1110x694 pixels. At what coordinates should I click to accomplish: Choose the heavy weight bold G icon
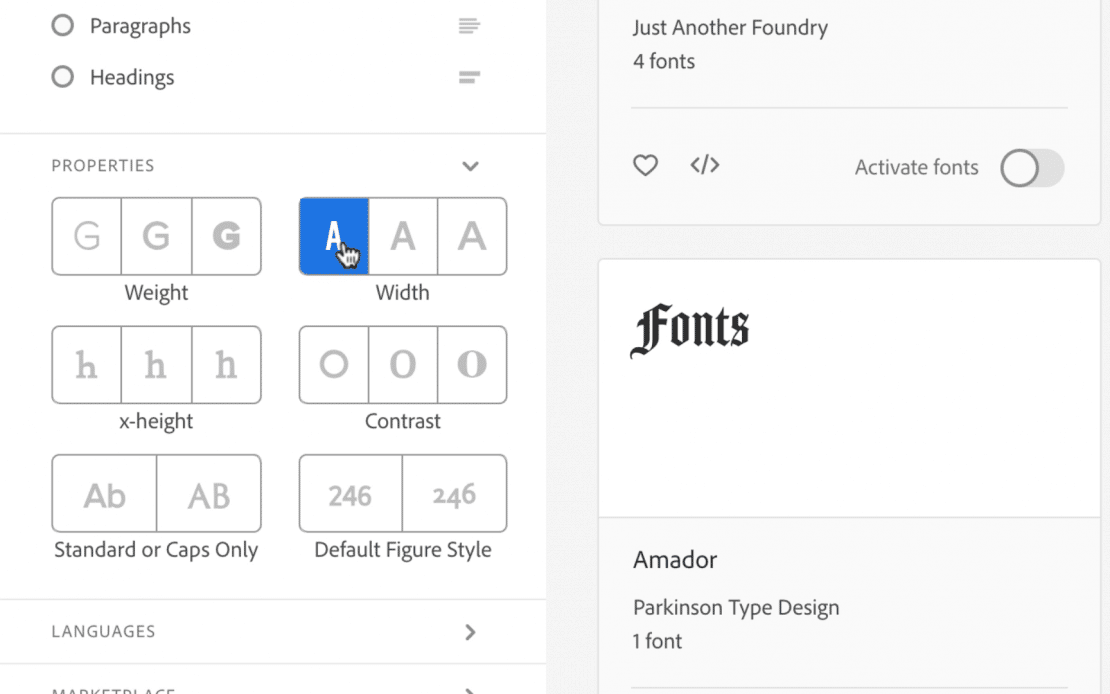click(226, 236)
